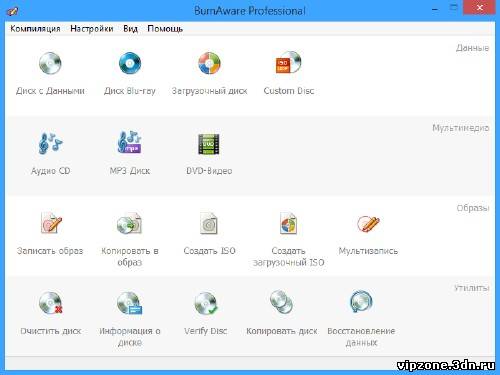Open the Настройки menu

tap(92, 29)
